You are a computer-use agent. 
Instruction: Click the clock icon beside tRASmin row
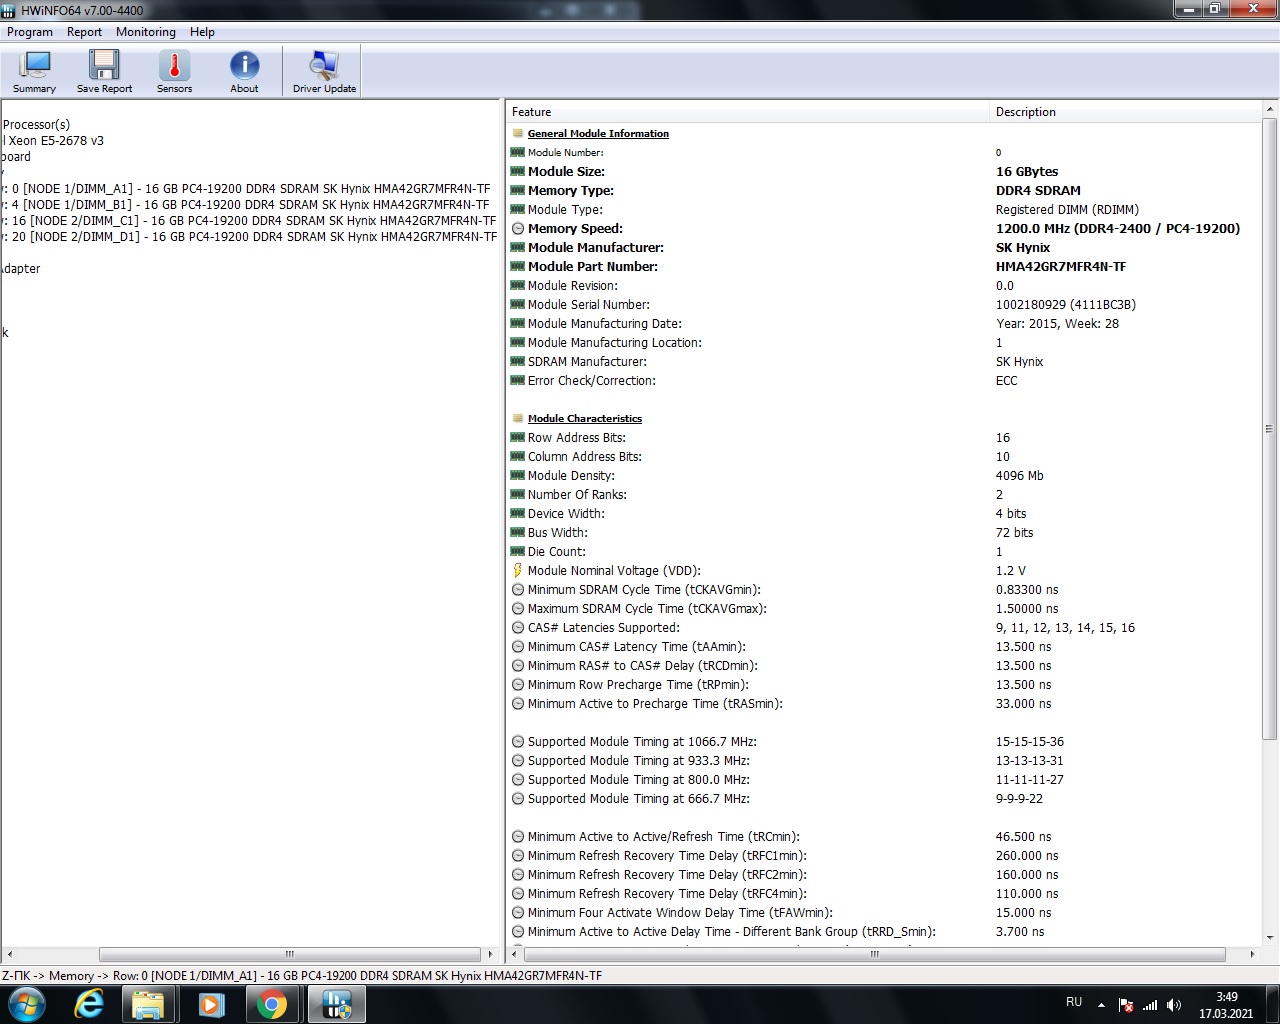click(518, 704)
